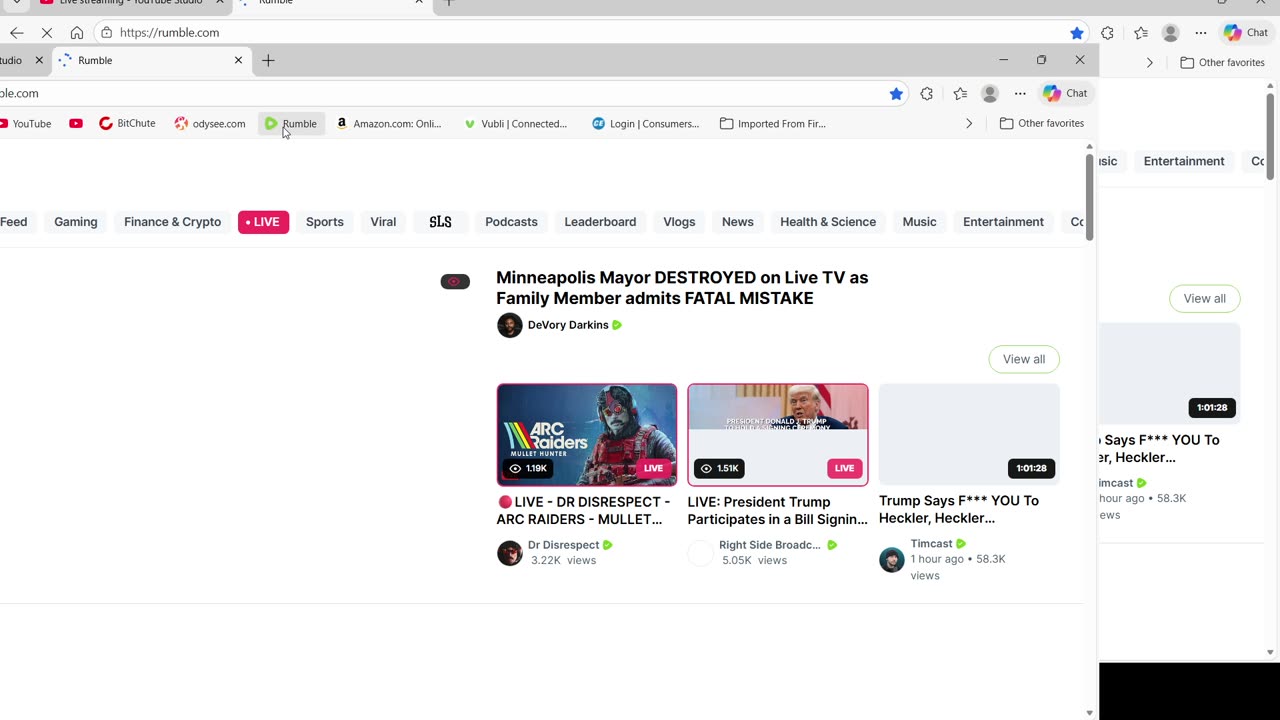
Task: Open profile menu in outer browser toolbar
Action: (x=1170, y=33)
